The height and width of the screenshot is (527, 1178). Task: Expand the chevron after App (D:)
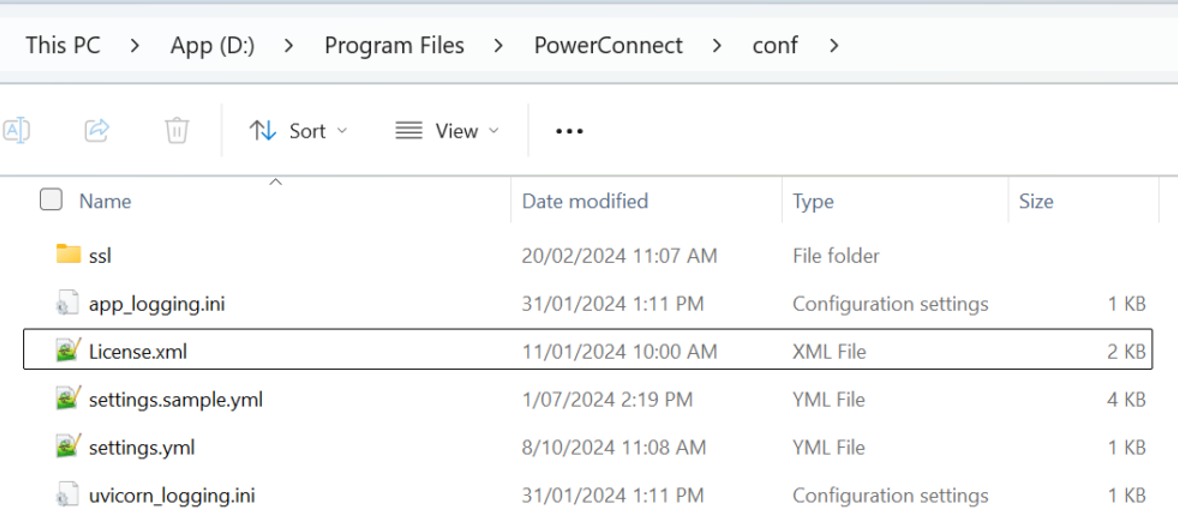click(289, 46)
